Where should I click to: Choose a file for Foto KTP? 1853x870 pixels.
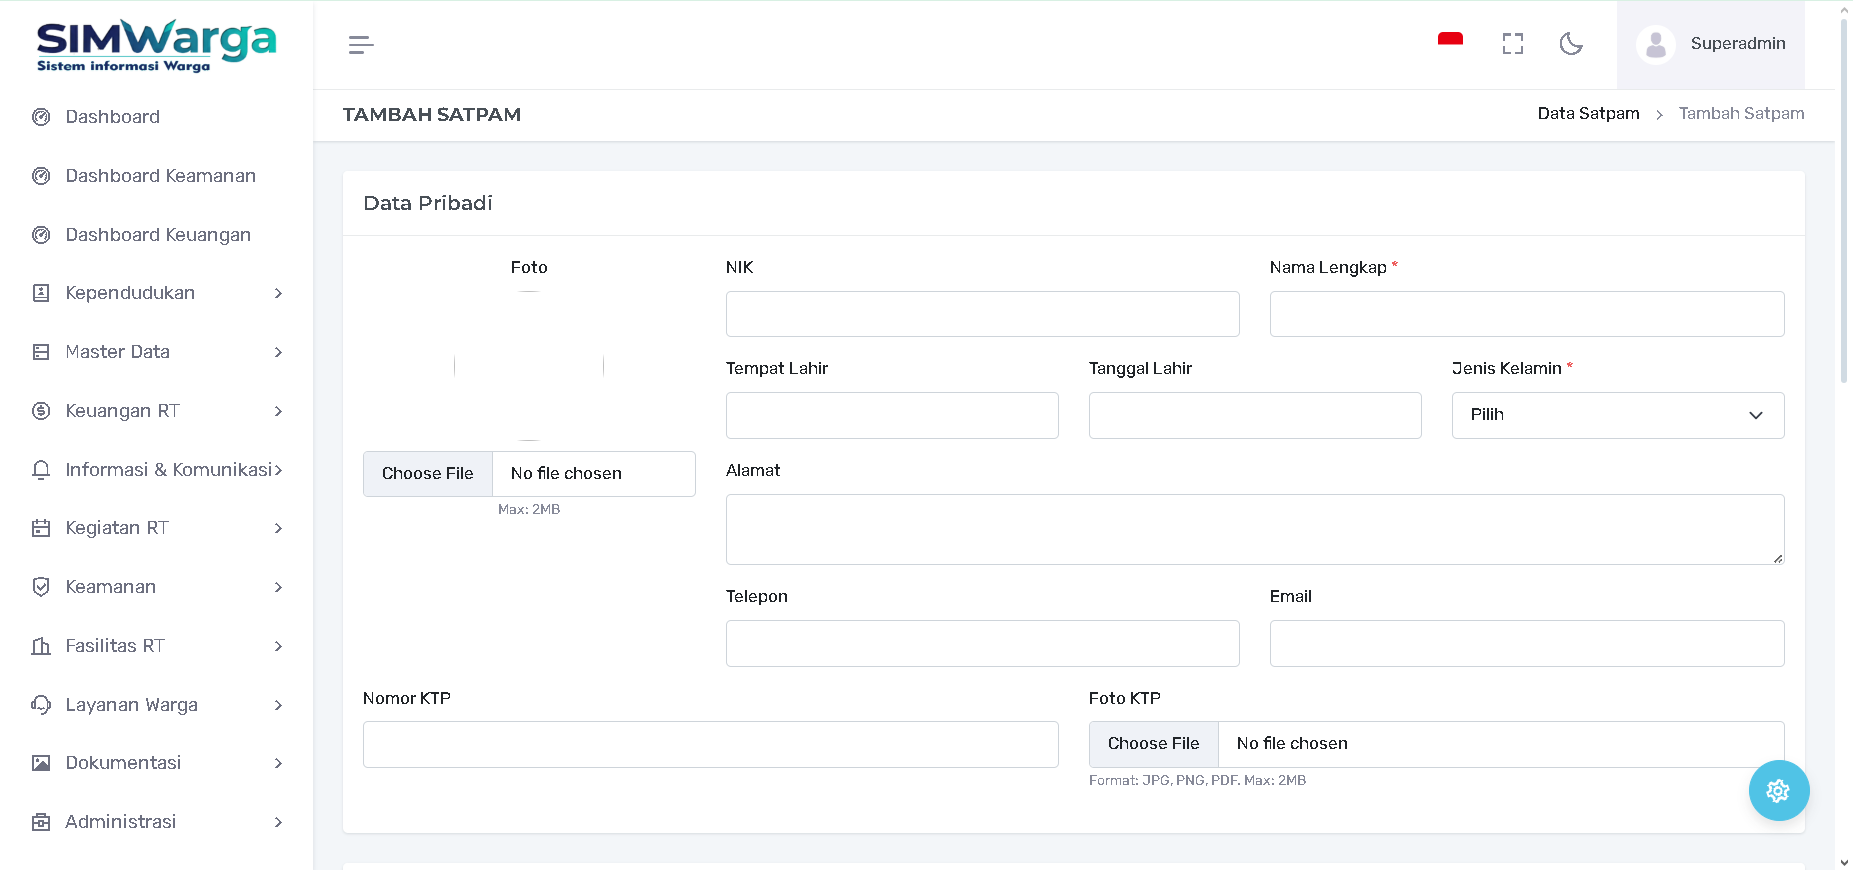click(x=1153, y=744)
